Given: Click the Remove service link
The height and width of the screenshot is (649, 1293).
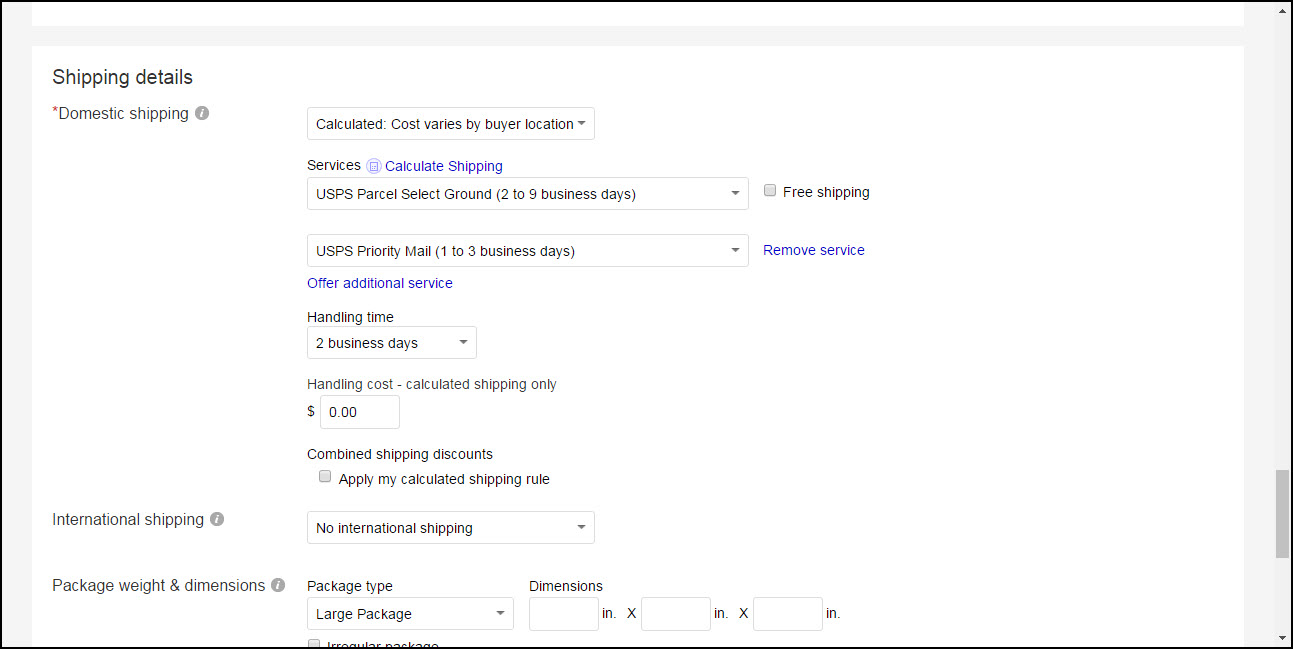Looking at the screenshot, I should pyautogui.click(x=813, y=250).
